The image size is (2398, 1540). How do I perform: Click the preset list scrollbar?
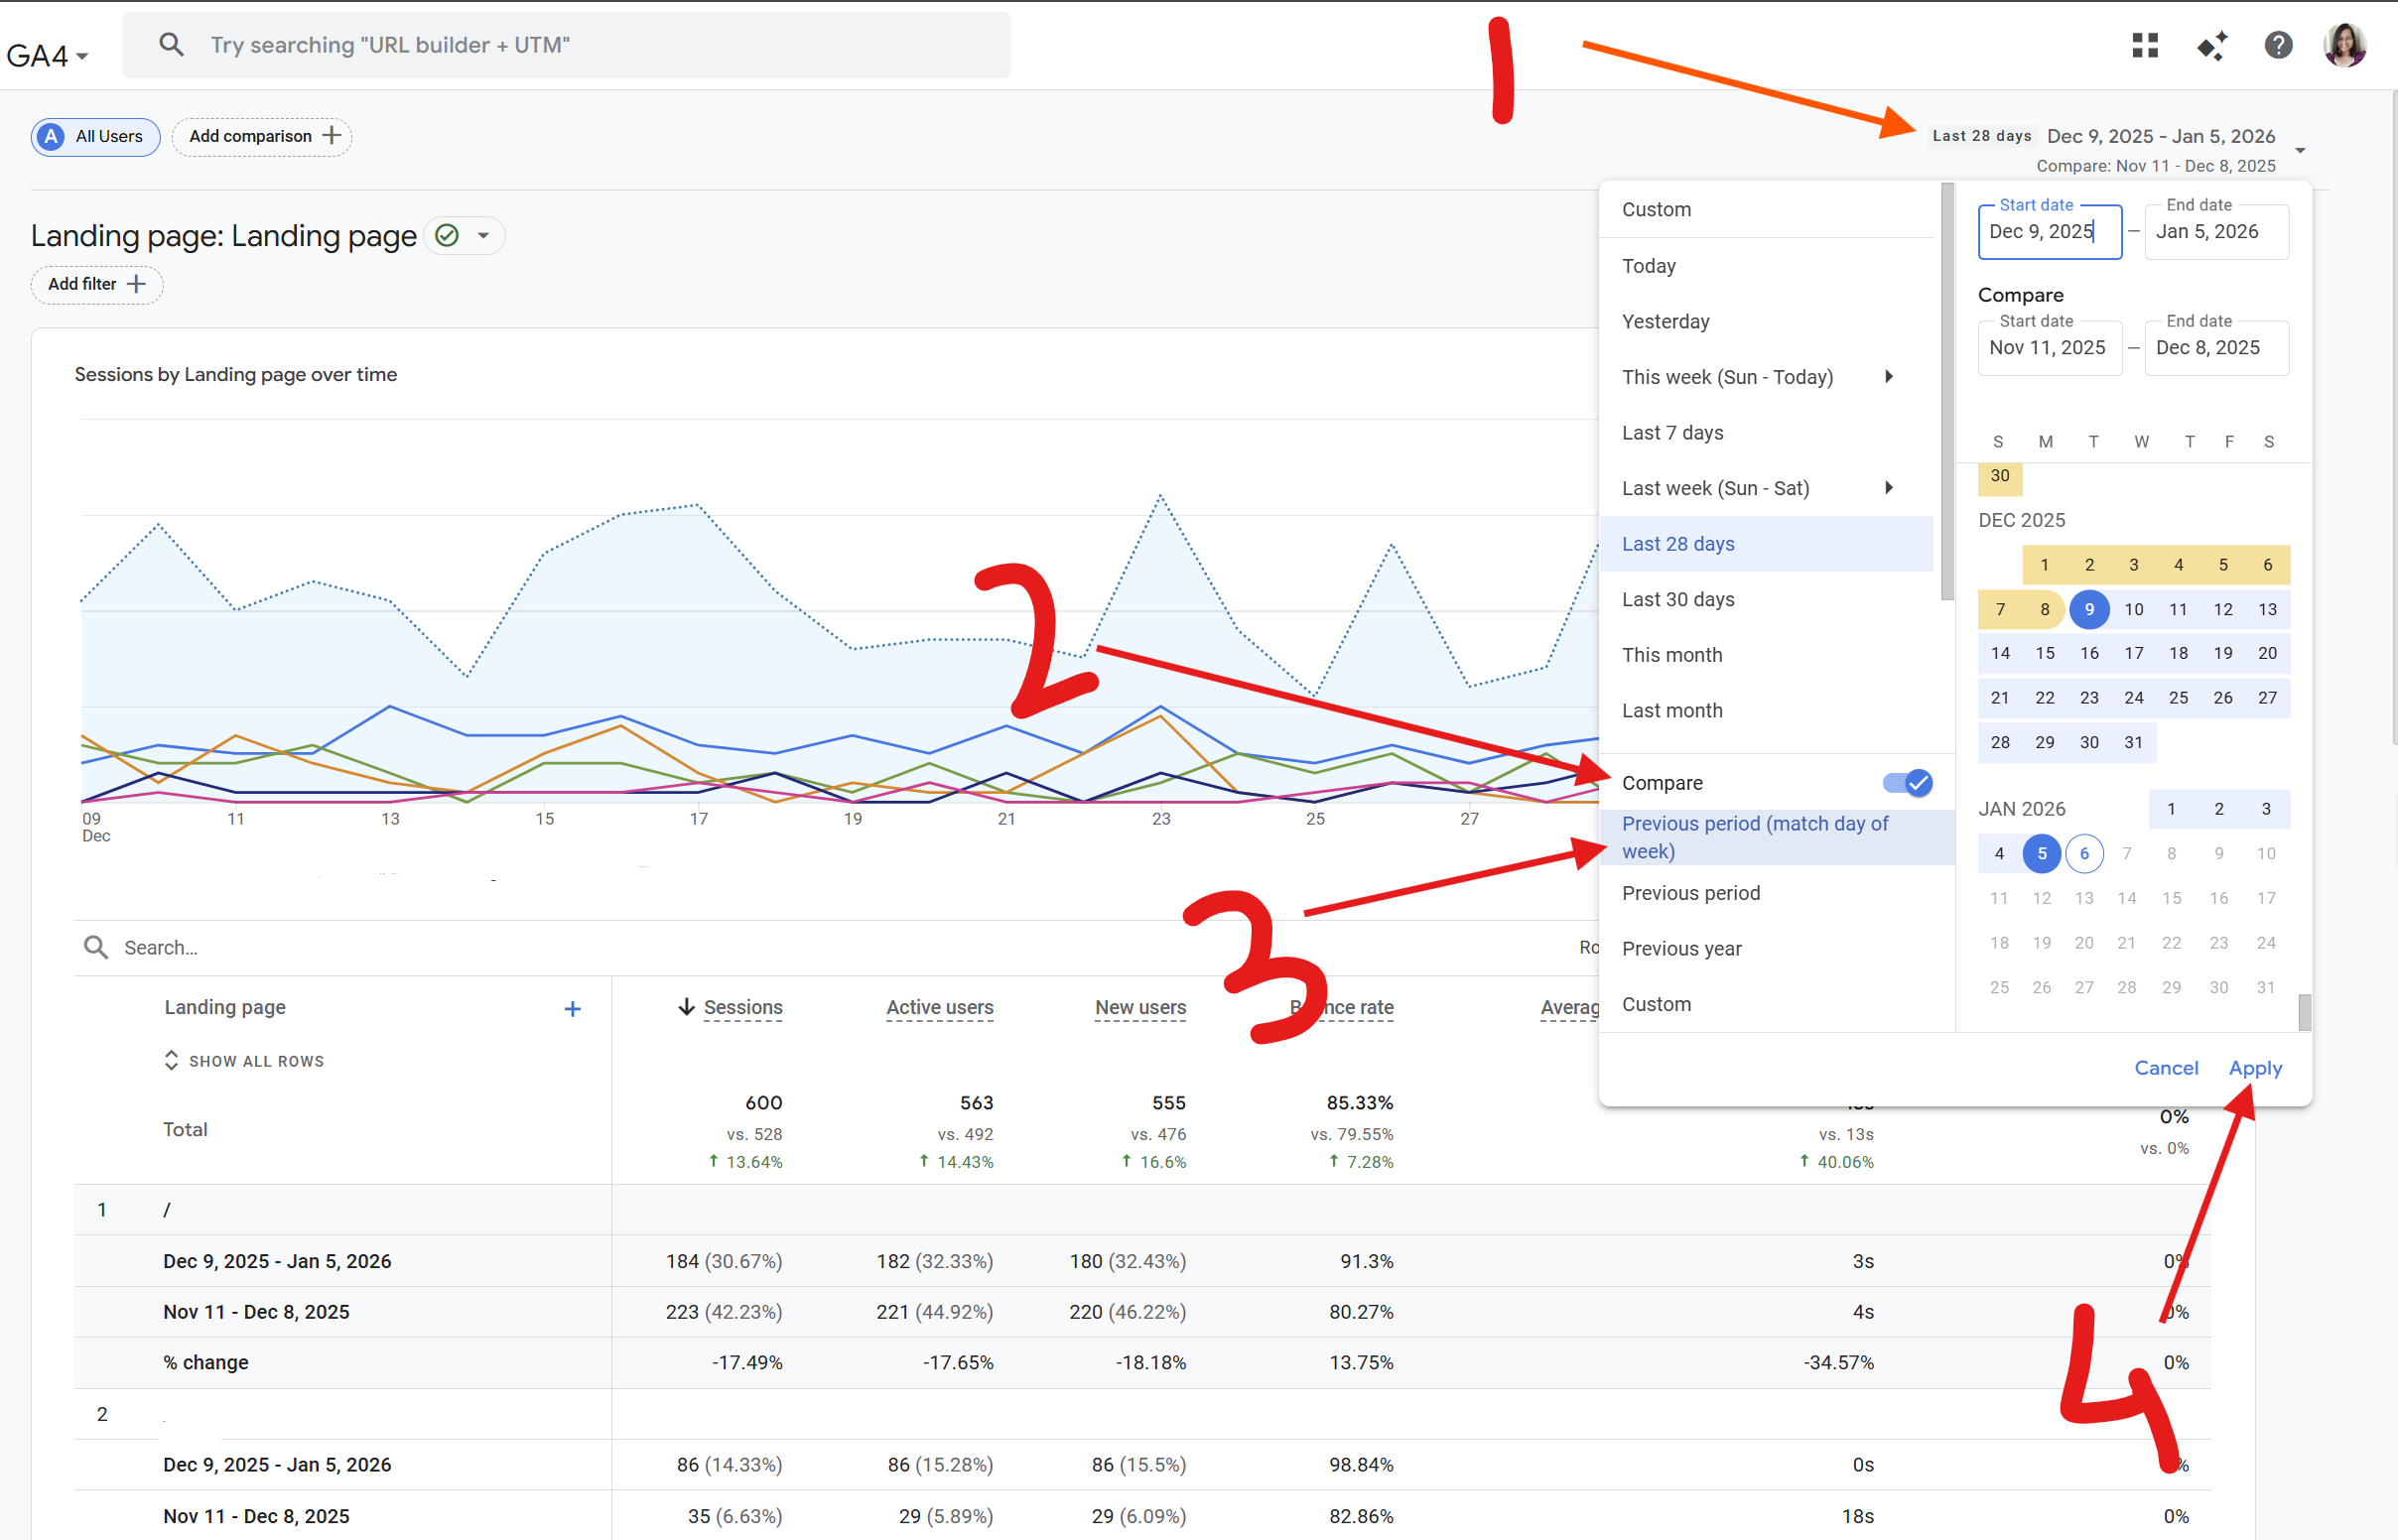click(x=1946, y=392)
